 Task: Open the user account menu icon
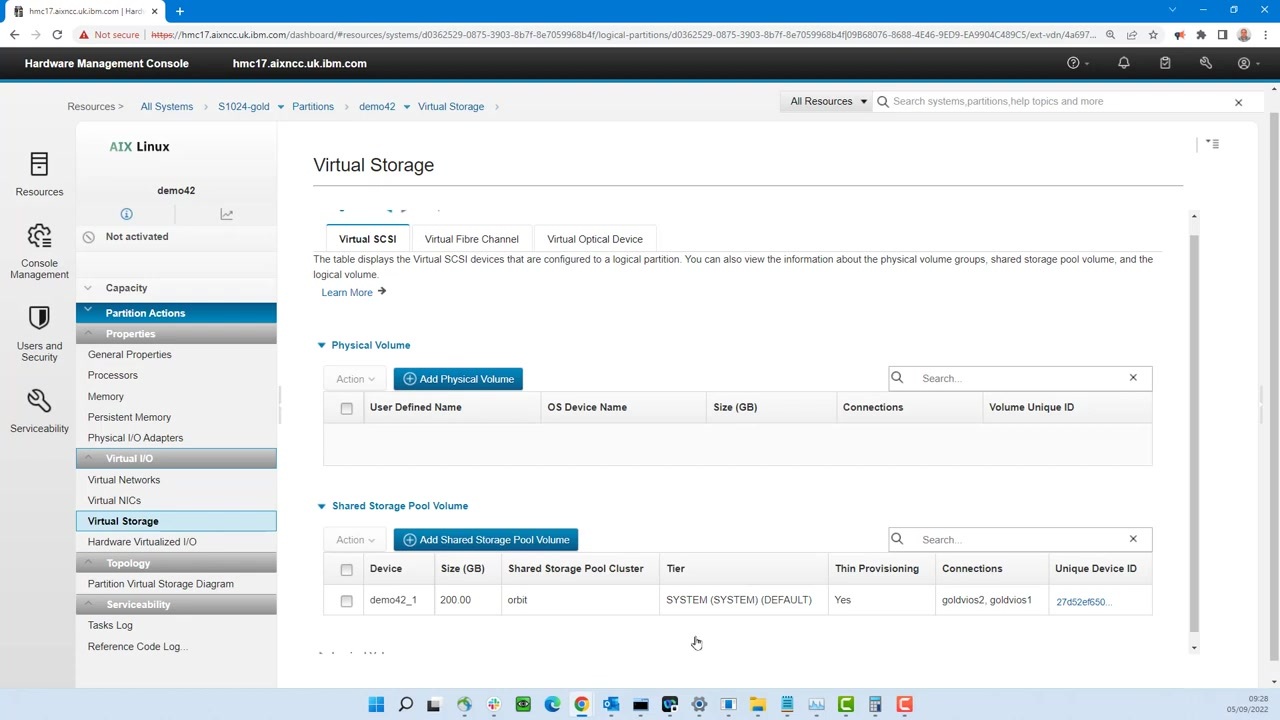pos(1244,63)
